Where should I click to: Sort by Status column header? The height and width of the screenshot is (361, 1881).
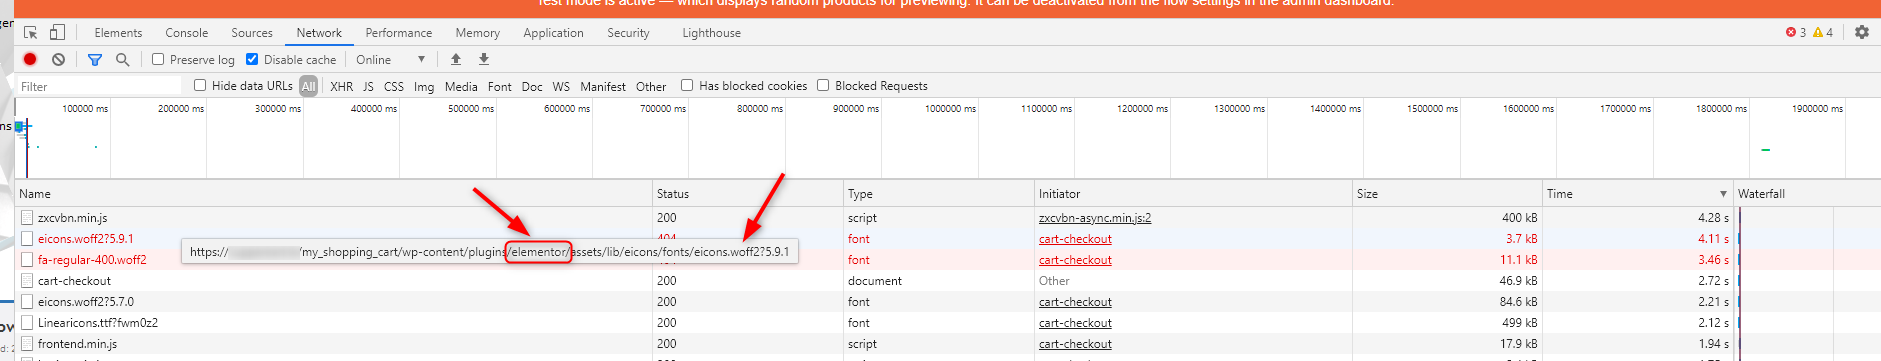pyautogui.click(x=748, y=194)
